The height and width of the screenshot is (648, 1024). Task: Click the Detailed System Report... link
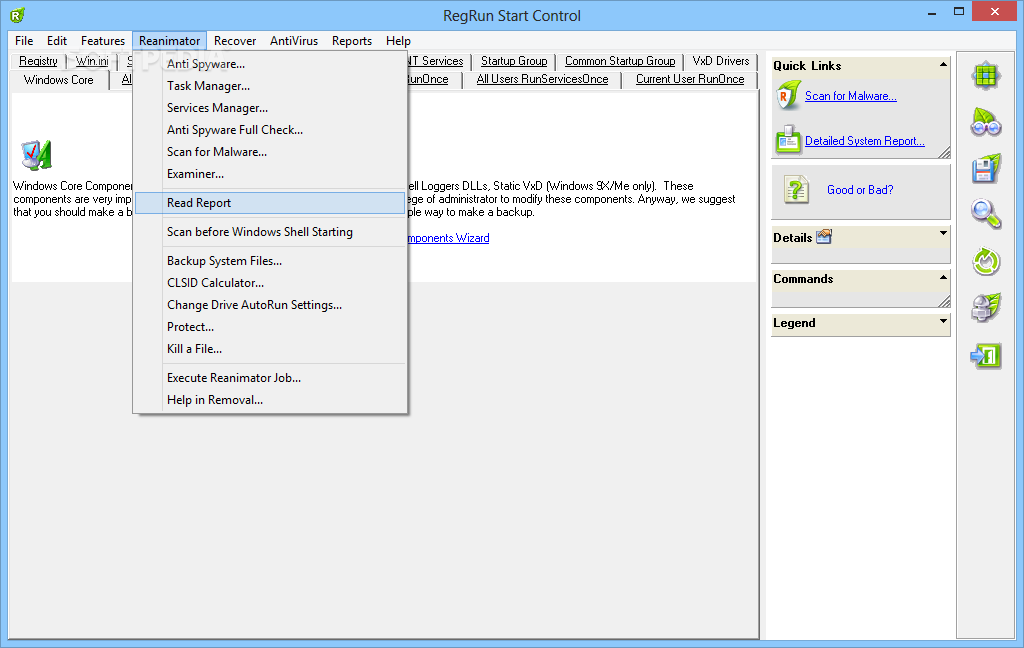tap(865, 140)
